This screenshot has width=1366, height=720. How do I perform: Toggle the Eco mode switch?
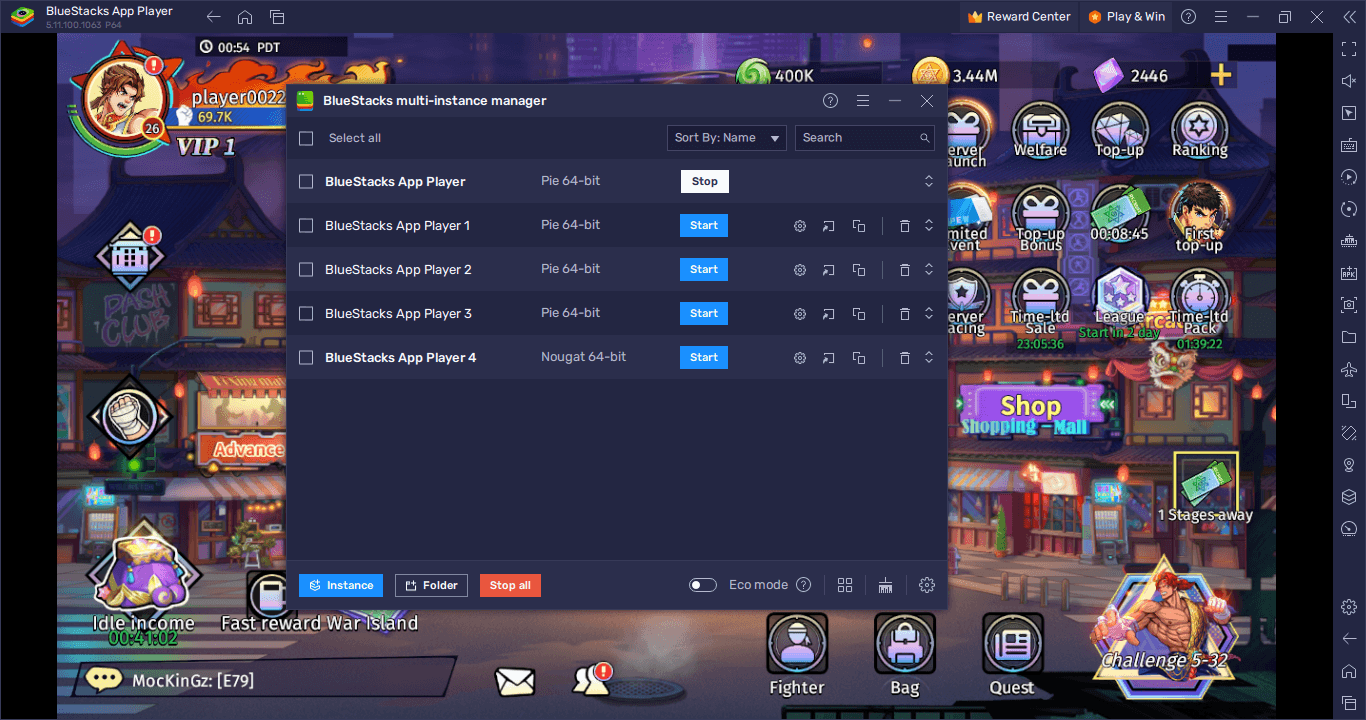(x=703, y=585)
